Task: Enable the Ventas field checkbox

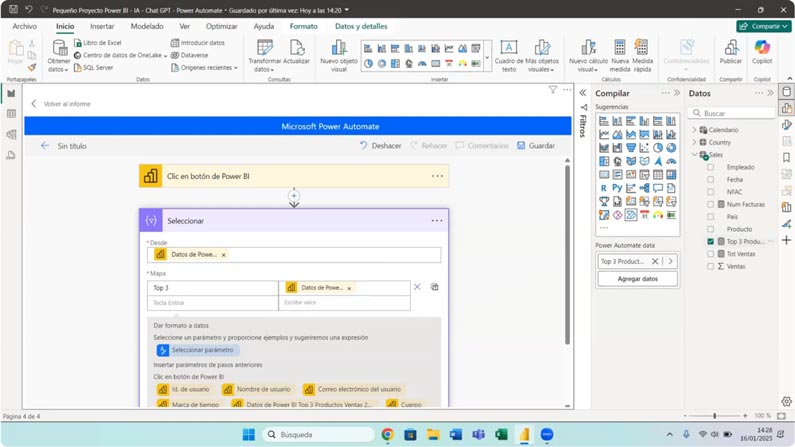Action: 711,266
